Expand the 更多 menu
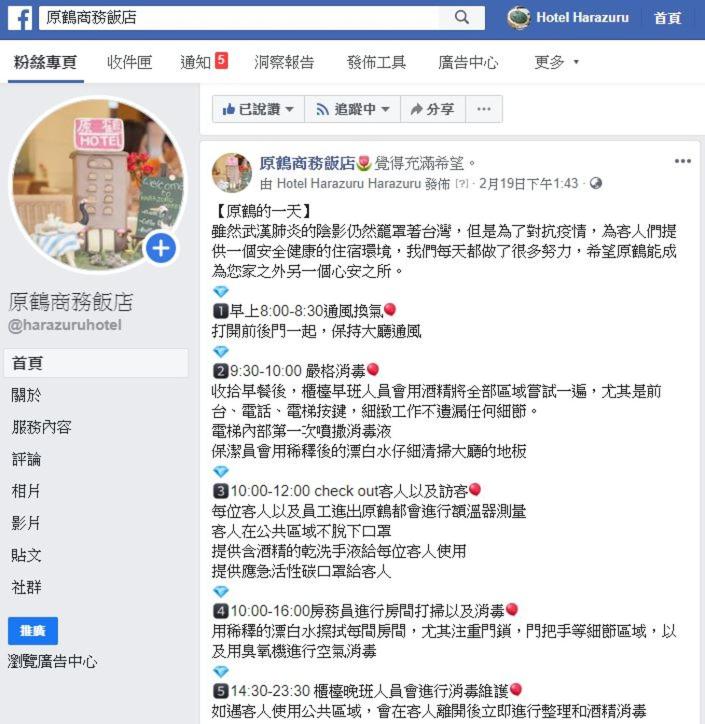Image resolution: width=705 pixels, height=724 pixels. click(x=556, y=61)
